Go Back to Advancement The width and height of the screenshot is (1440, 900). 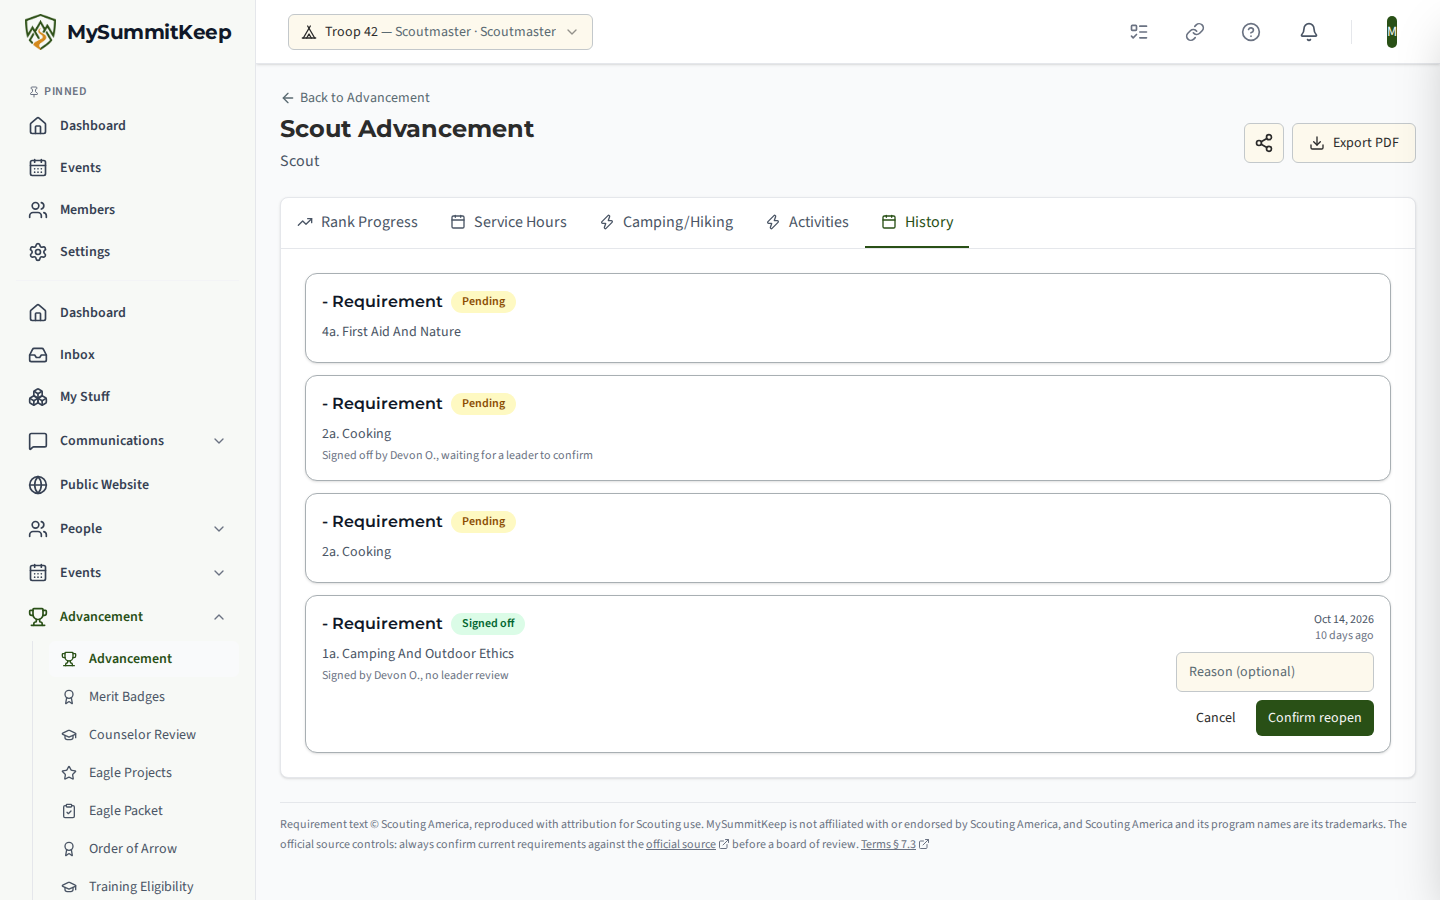click(355, 98)
